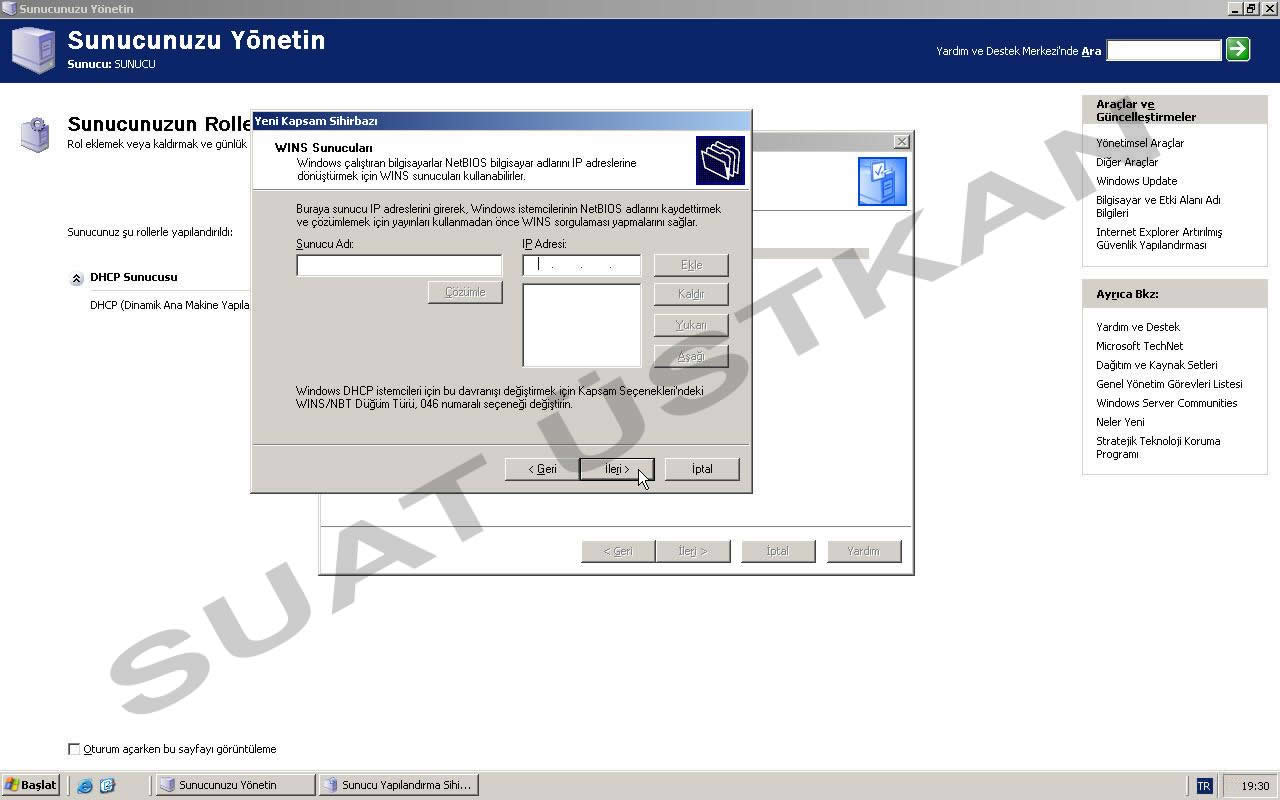Click the IP Adresi input field

[x=582, y=265]
